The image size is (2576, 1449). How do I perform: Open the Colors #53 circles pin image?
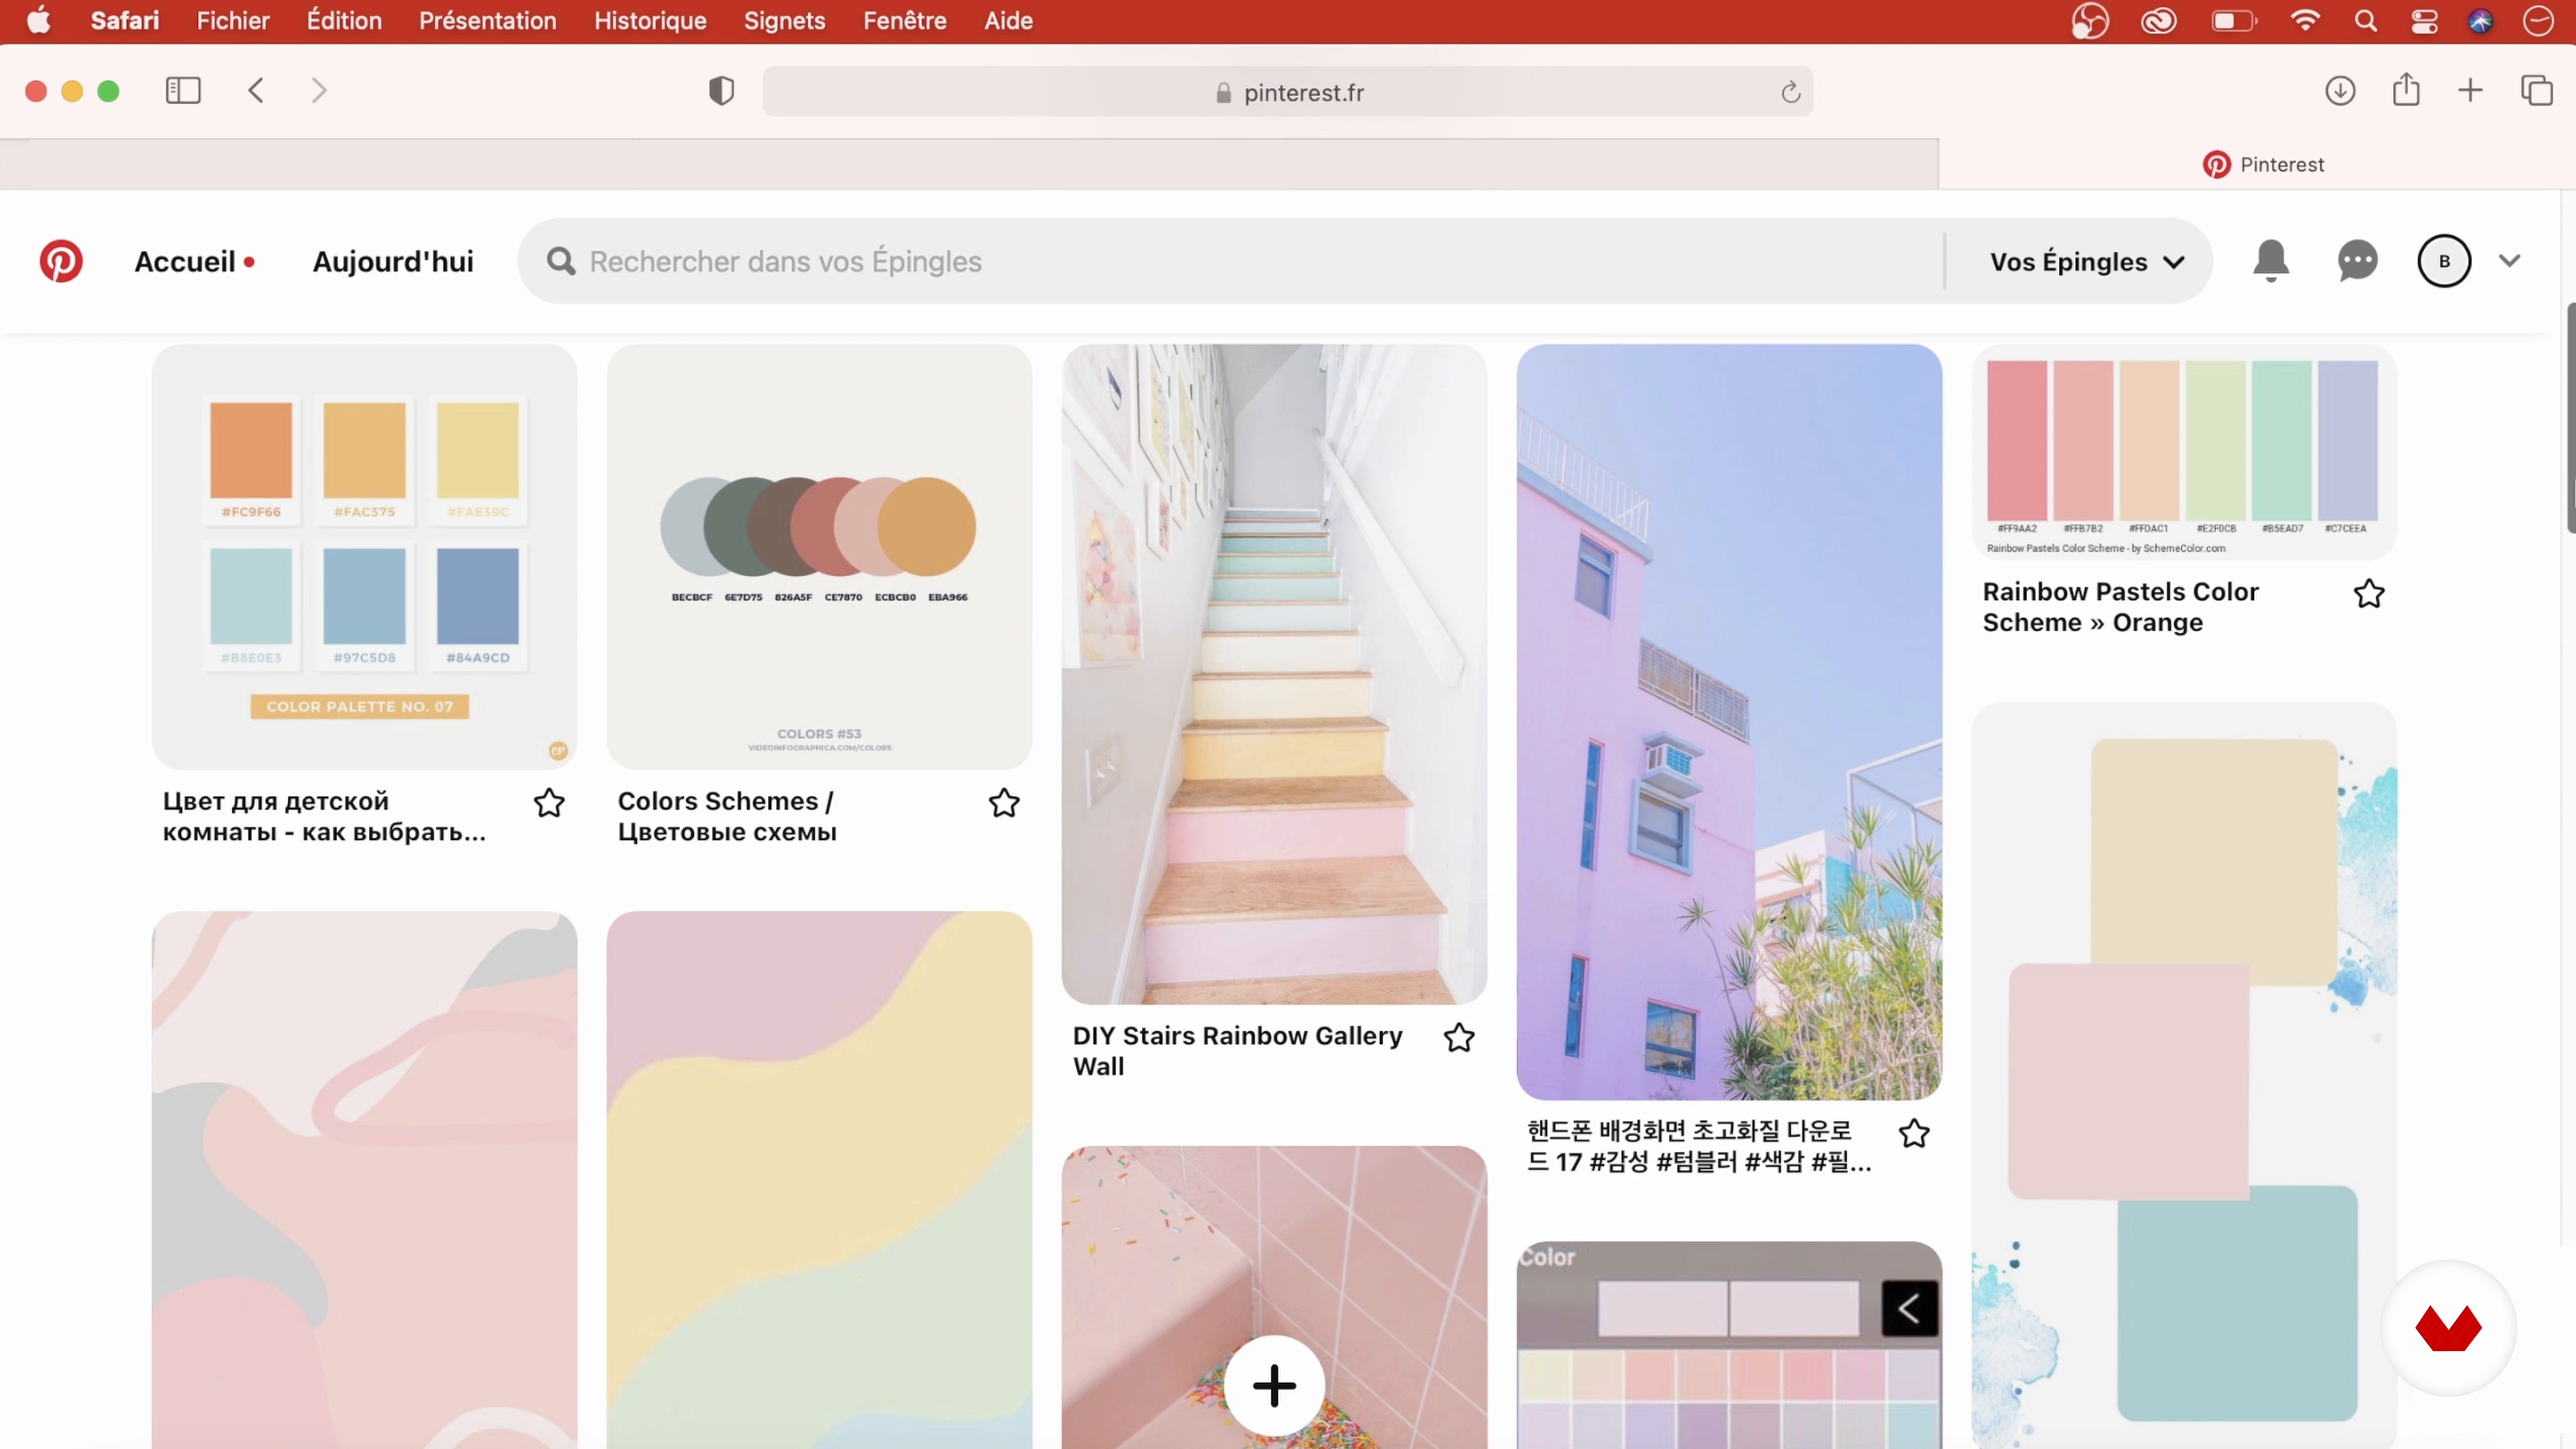tap(819, 557)
